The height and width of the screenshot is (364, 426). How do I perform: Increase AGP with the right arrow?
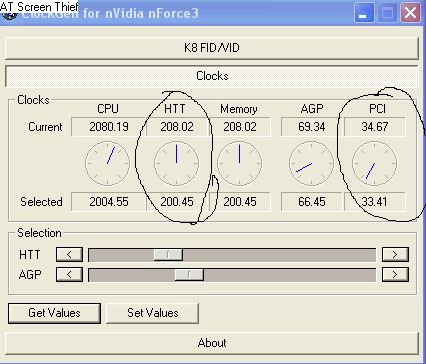[395, 274]
